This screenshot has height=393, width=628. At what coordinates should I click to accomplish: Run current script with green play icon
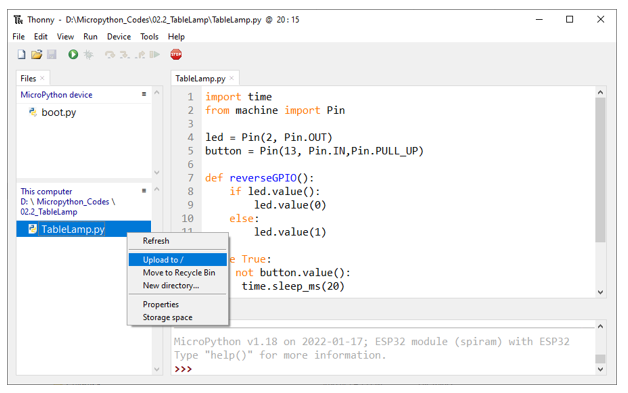(x=73, y=54)
